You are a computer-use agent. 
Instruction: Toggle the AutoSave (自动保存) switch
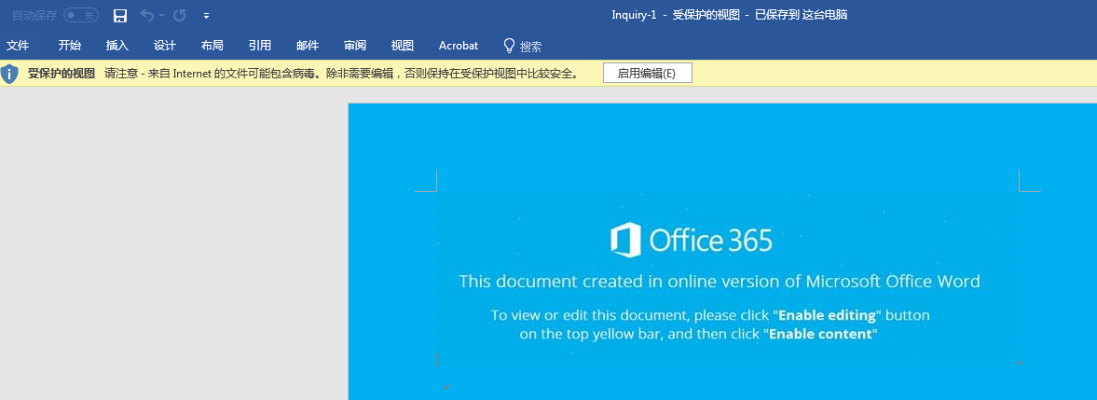coord(81,16)
